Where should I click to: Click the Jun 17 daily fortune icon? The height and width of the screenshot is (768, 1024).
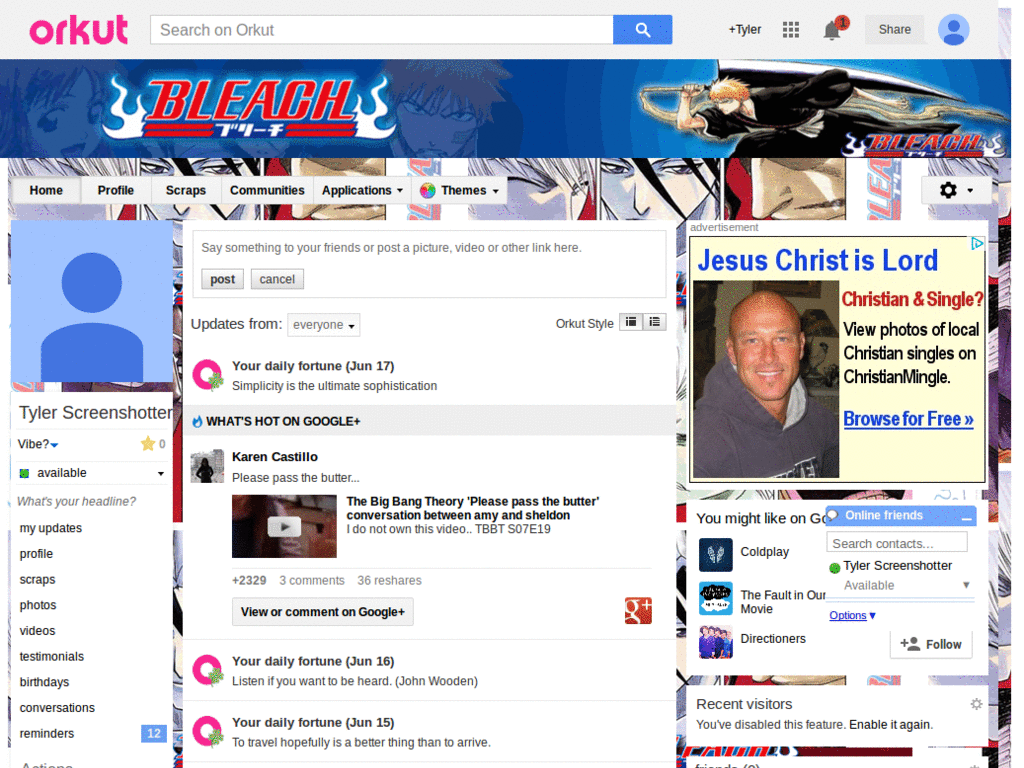(208, 376)
